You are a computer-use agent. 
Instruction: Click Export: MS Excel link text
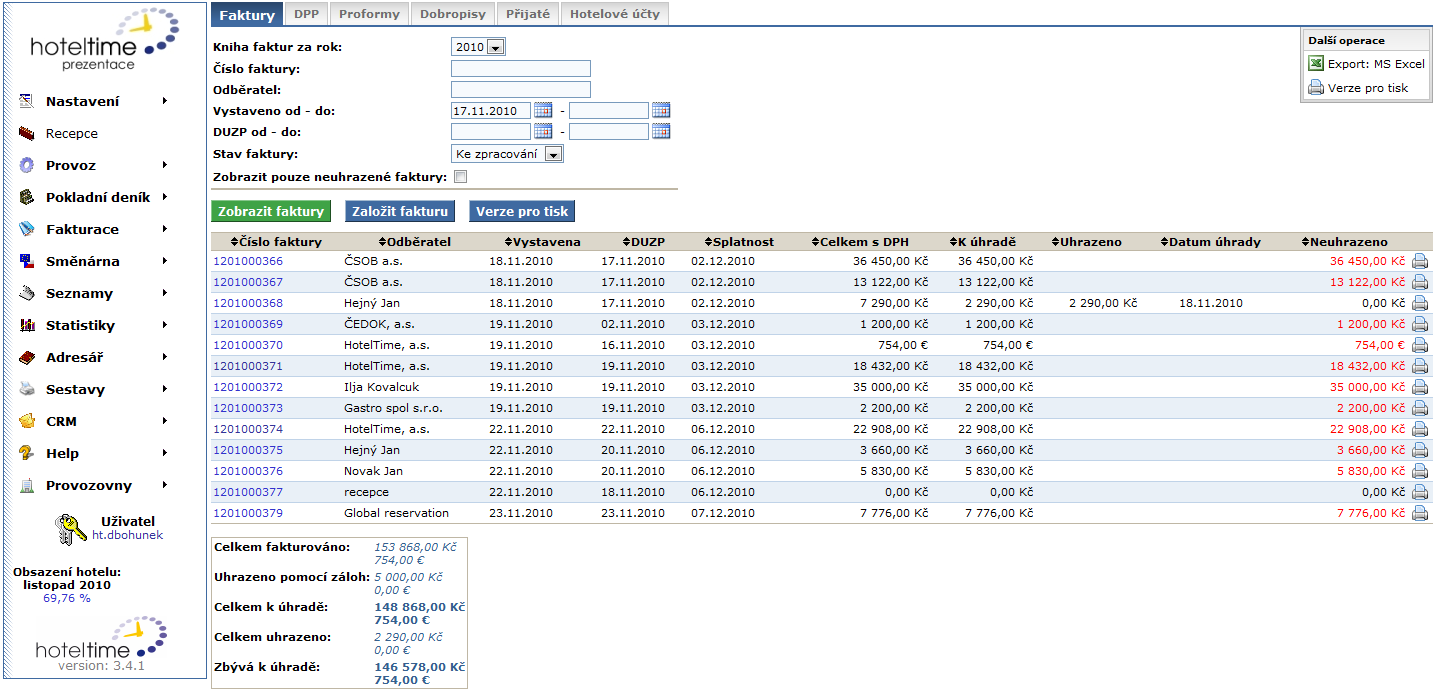click(1376, 64)
